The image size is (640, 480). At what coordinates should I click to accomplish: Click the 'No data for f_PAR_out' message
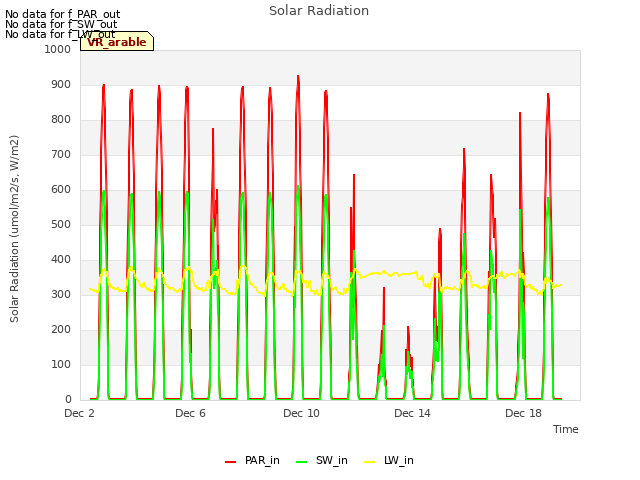(x=62, y=15)
